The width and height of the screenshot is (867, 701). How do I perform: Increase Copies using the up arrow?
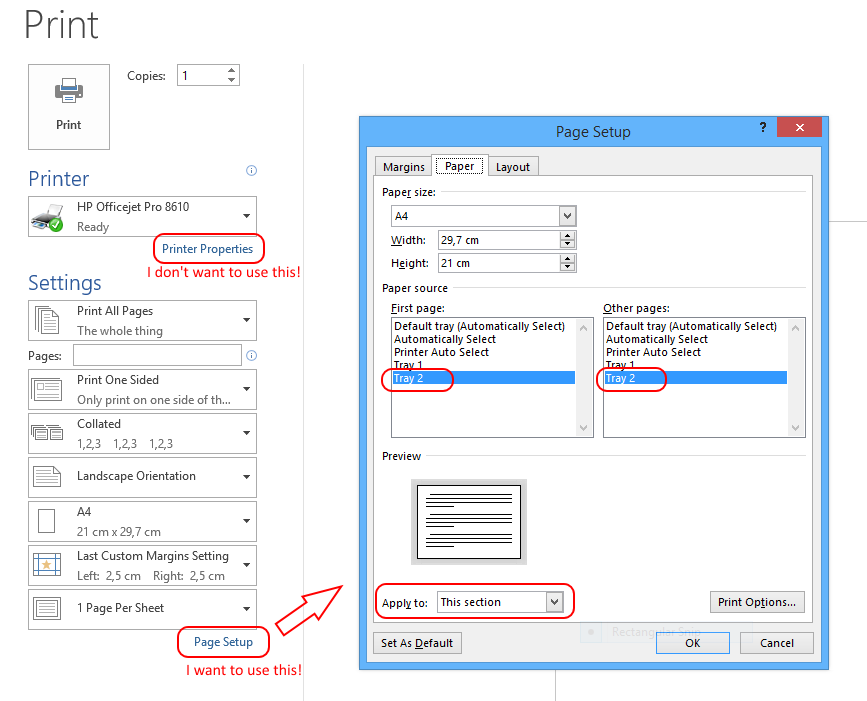click(232, 71)
